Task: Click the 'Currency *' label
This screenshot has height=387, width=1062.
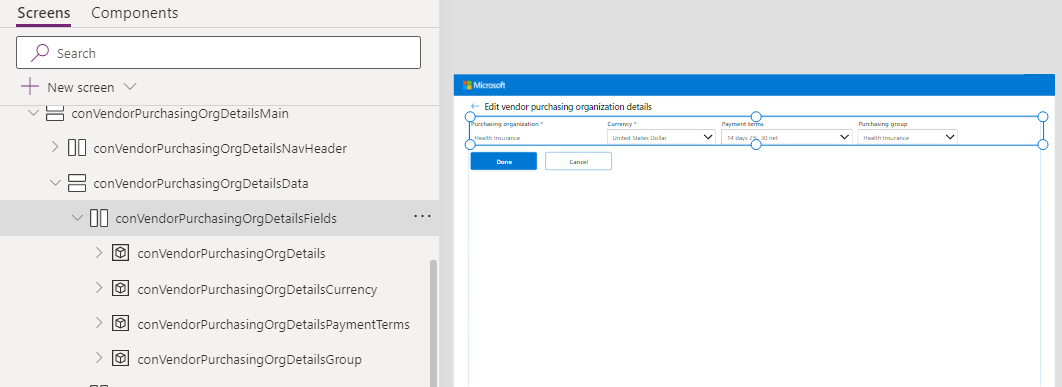Action: (x=622, y=124)
